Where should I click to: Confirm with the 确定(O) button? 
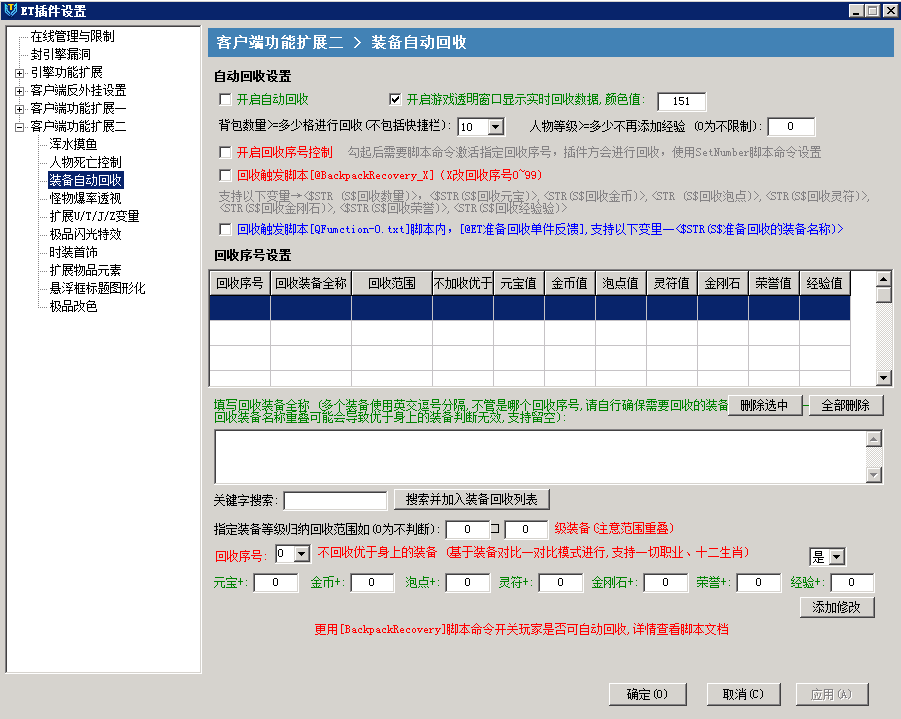(x=648, y=694)
